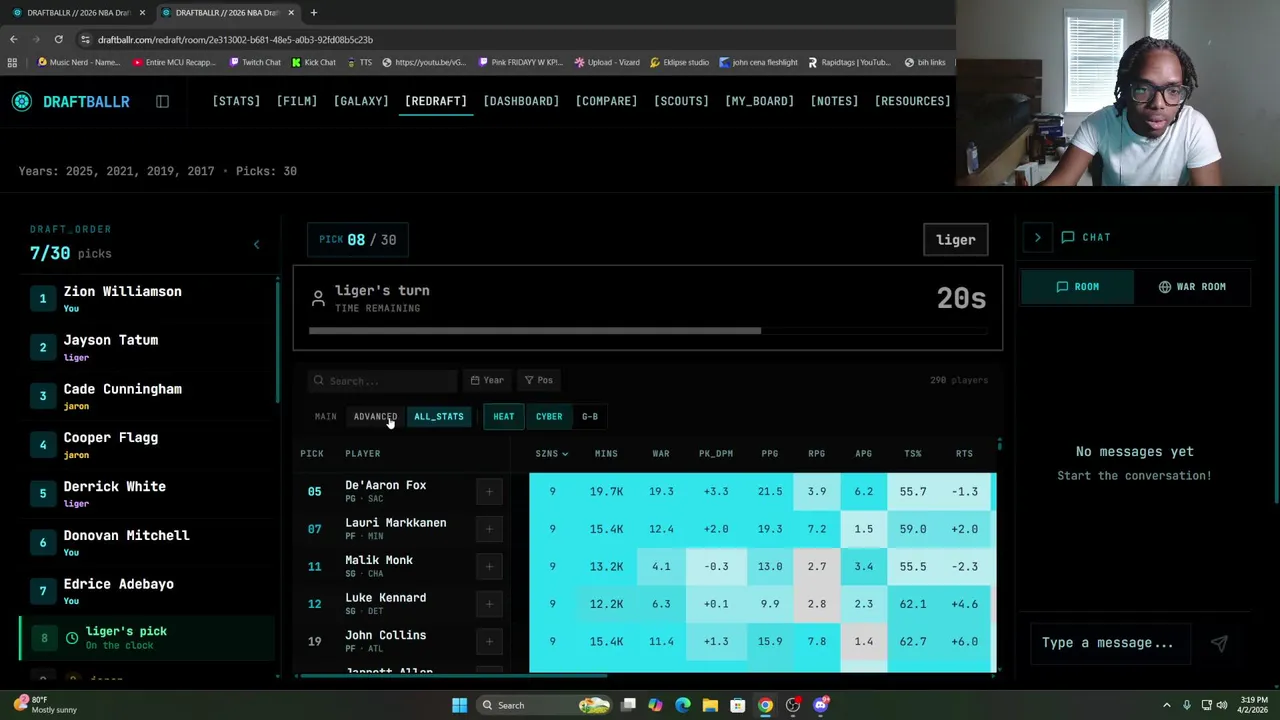This screenshot has width=1280, height=720.
Task: Switch stats view to MAIN
Action: coord(326,416)
